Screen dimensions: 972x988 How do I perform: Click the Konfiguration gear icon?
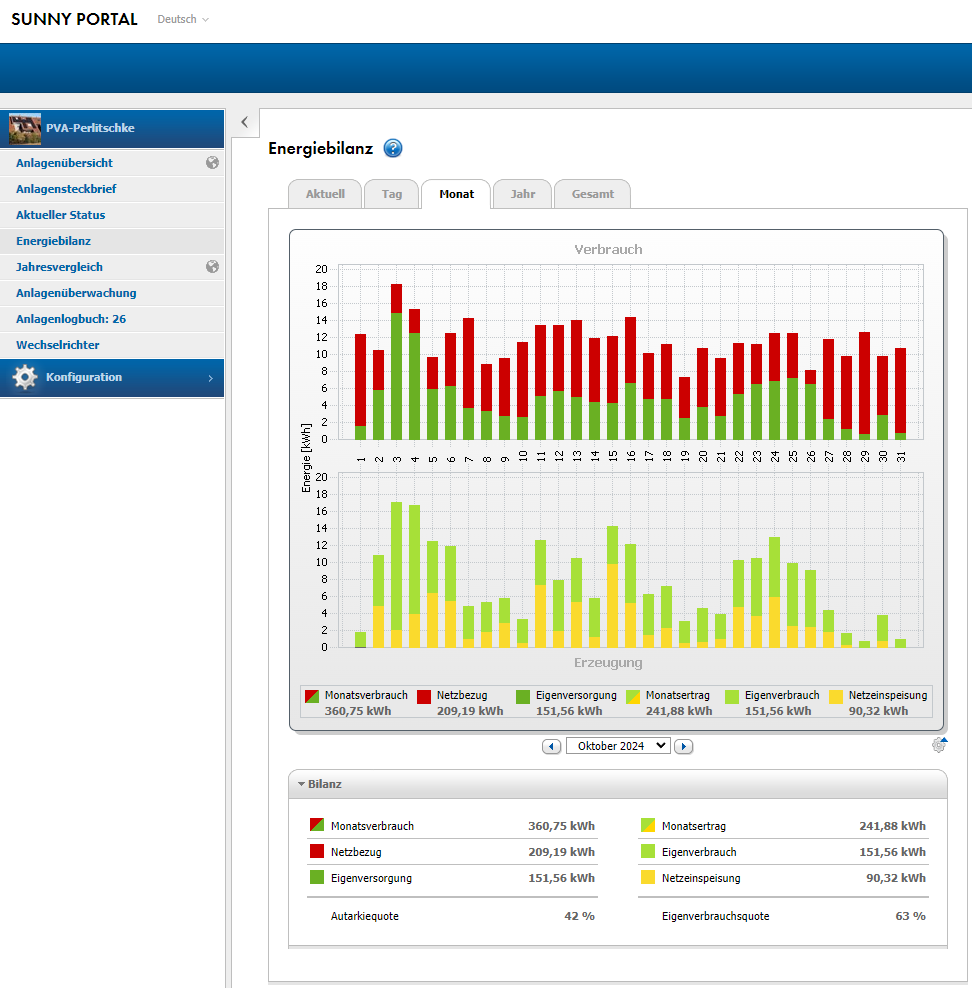pyautogui.click(x=25, y=378)
